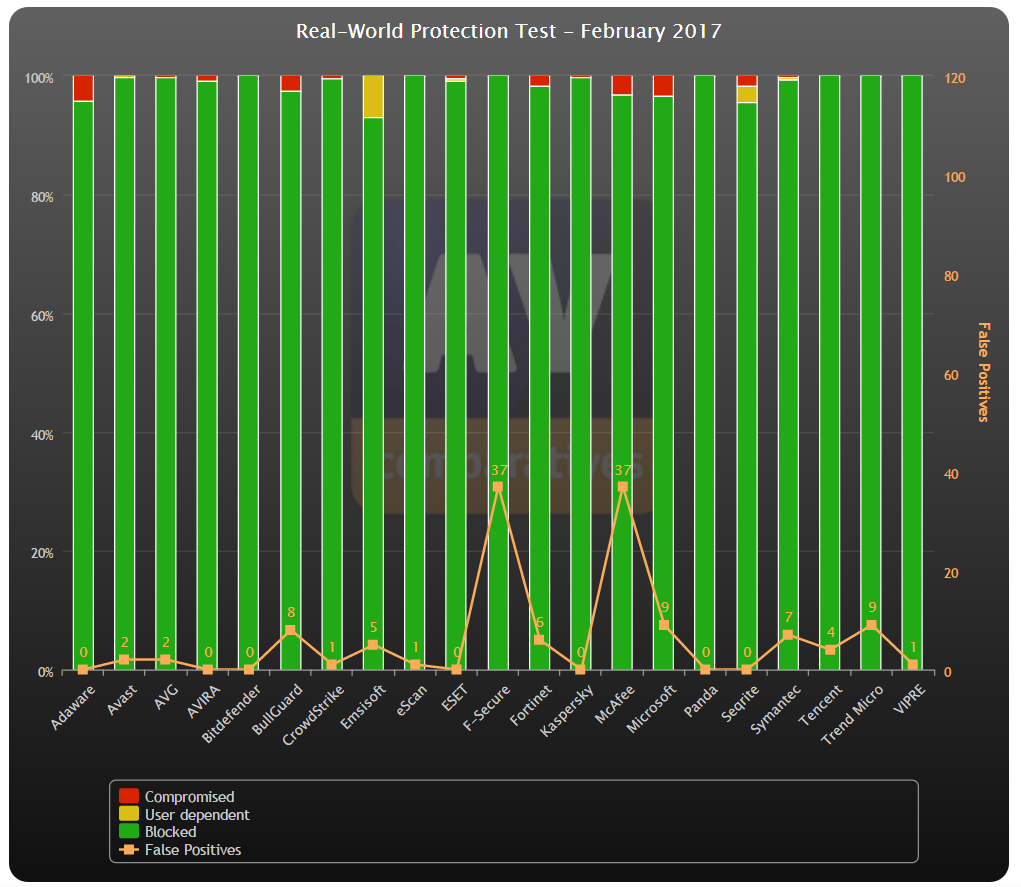The image size is (1021, 887).
Task: Select the CrowdStrike axis label
Action: click(313, 714)
